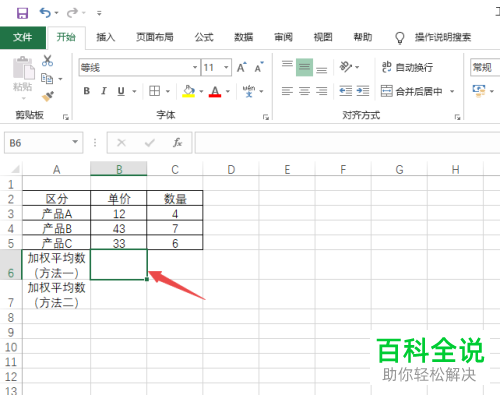Click the Borders icon

click(154, 91)
